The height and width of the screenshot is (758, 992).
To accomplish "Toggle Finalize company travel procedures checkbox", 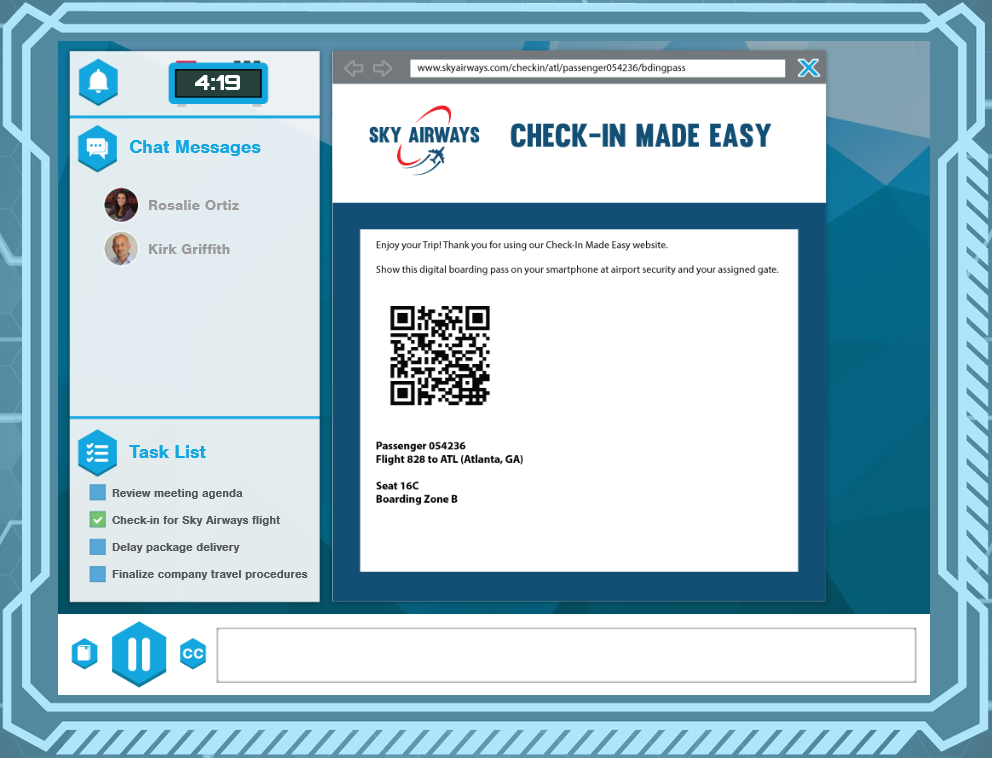I will (x=97, y=574).
